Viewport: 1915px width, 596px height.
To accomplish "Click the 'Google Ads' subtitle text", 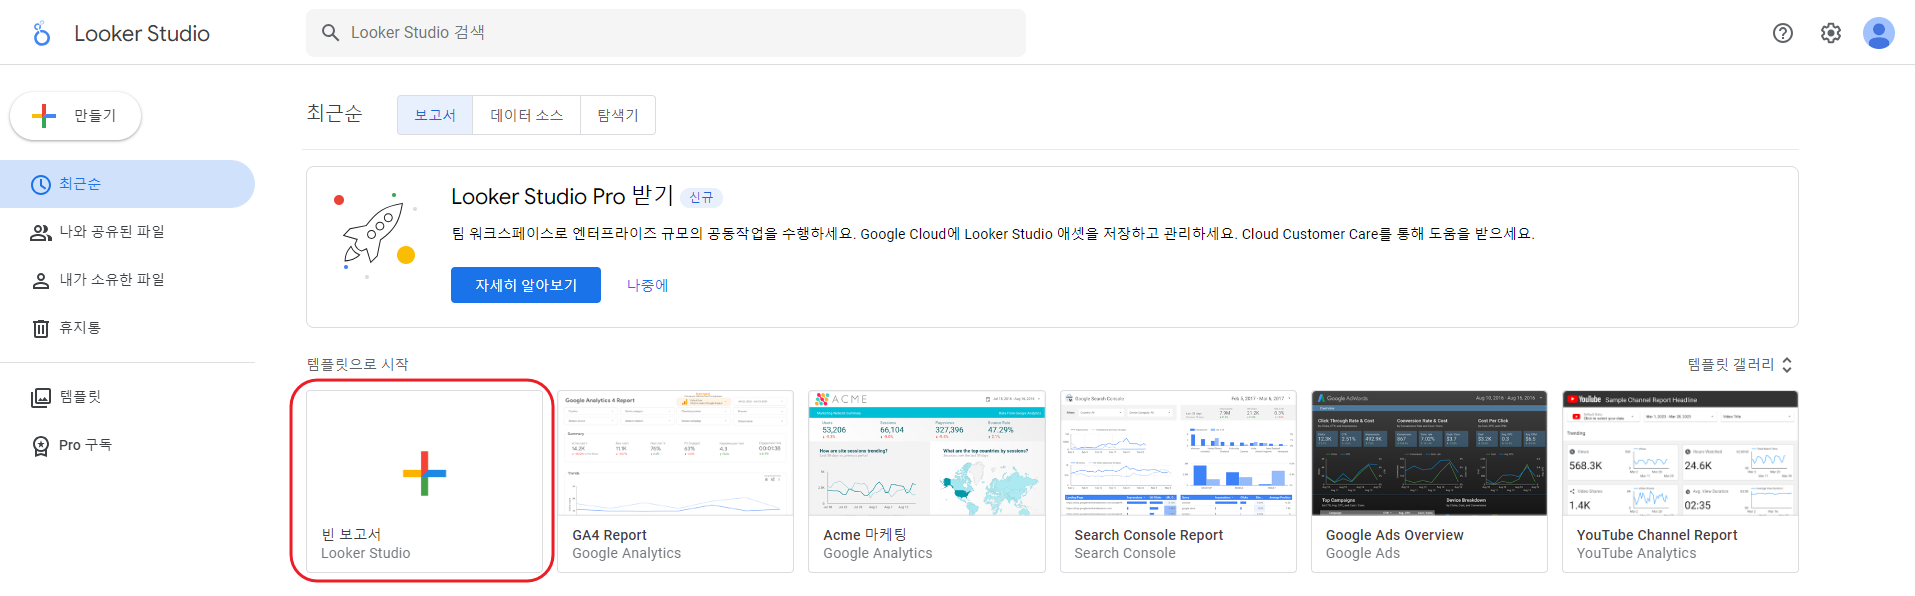I will (1362, 553).
